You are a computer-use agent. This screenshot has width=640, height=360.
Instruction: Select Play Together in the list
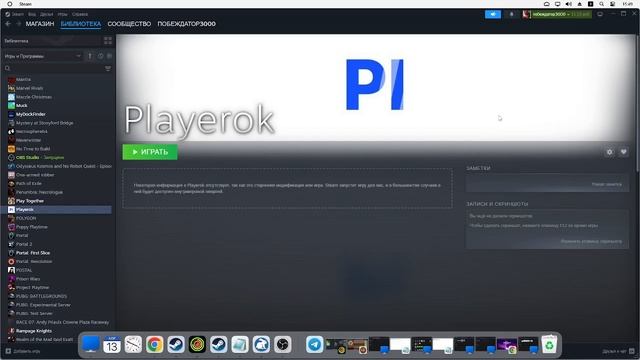tap(29, 201)
